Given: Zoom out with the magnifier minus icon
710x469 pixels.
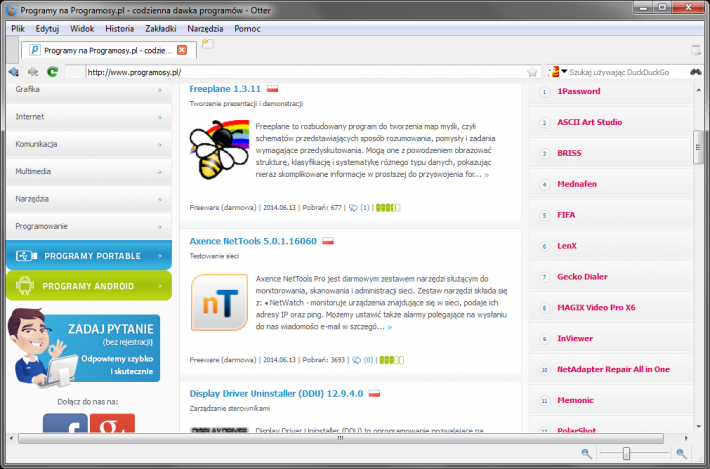Looking at the screenshot, I should (x=586, y=453).
